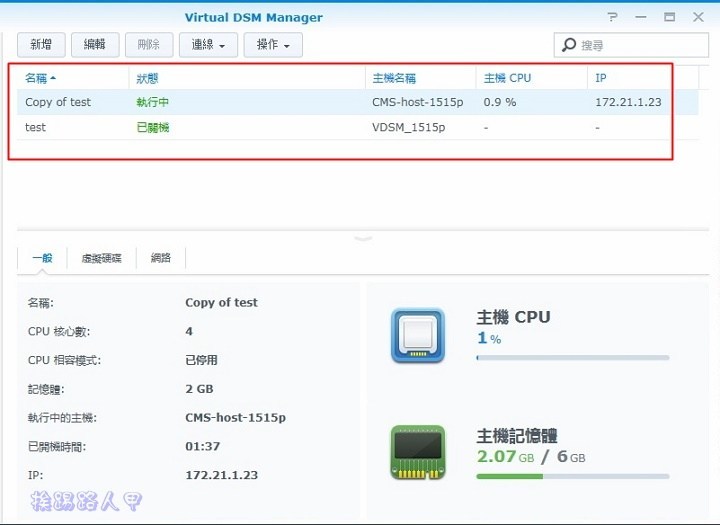Click the 2.07 GB memory used figure

pos(505,457)
